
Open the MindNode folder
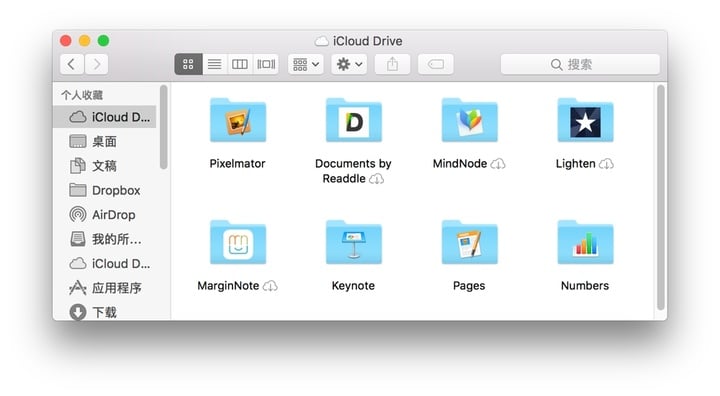(x=469, y=120)
